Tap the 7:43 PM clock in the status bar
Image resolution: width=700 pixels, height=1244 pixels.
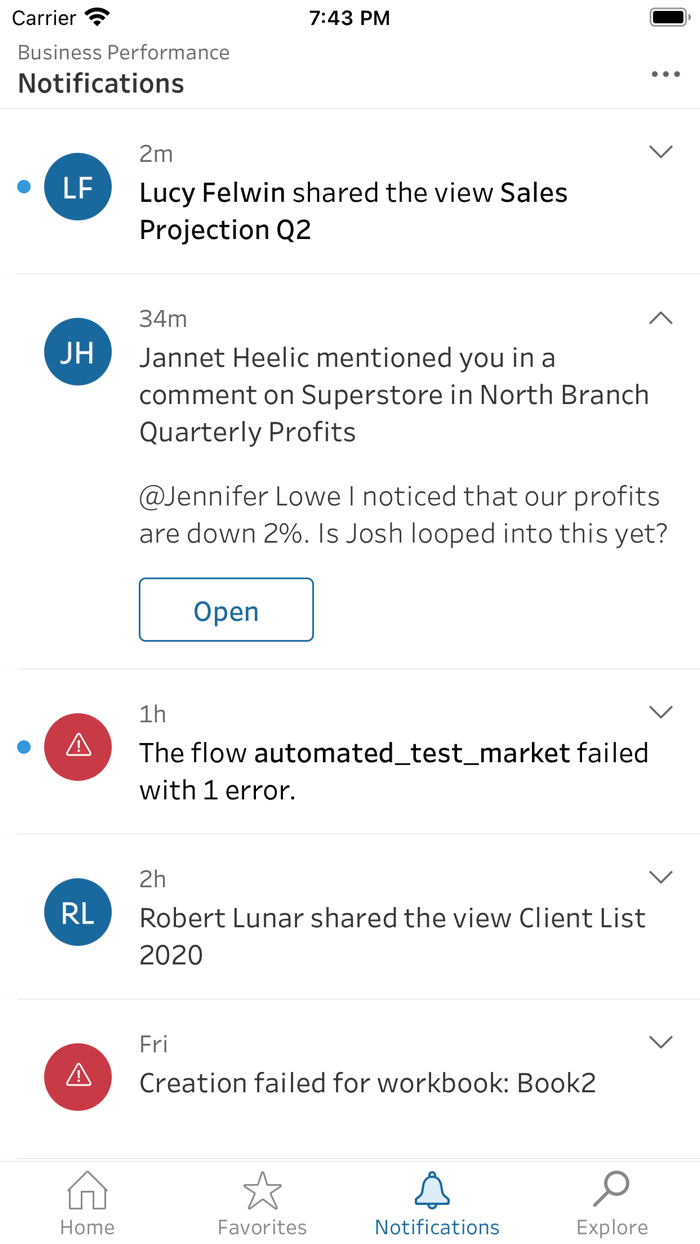click(x=349, y=16)
